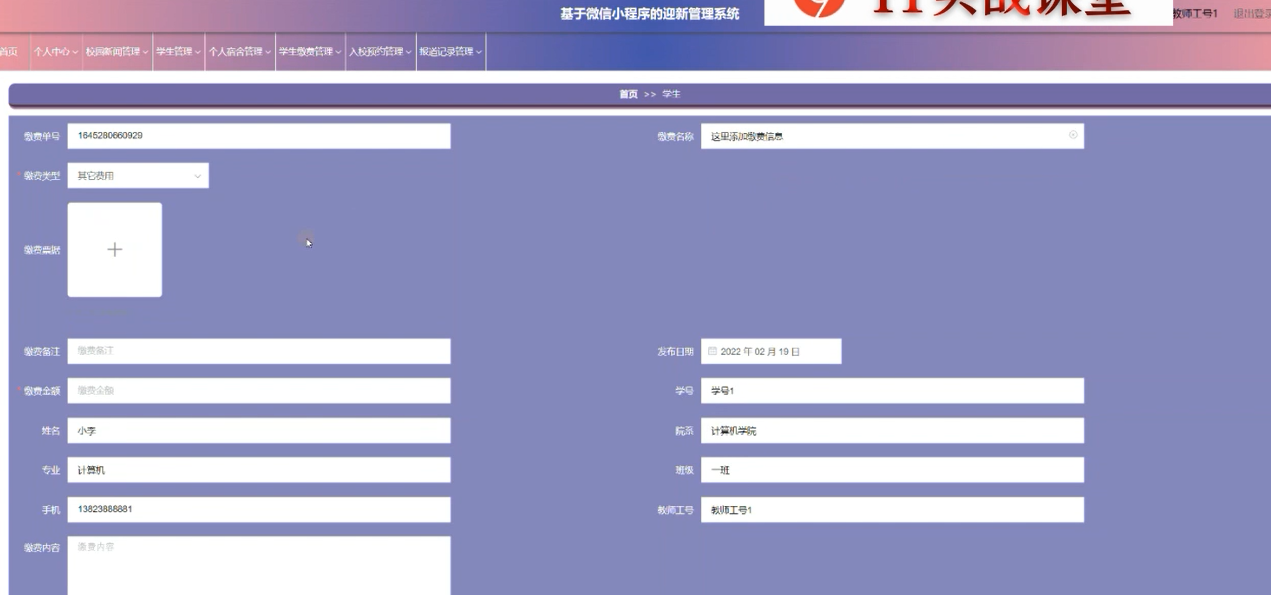This screenshot has width=1271, height=595.
Task: Click the 学号 input showing 学号1
Action: coord(892,391)
